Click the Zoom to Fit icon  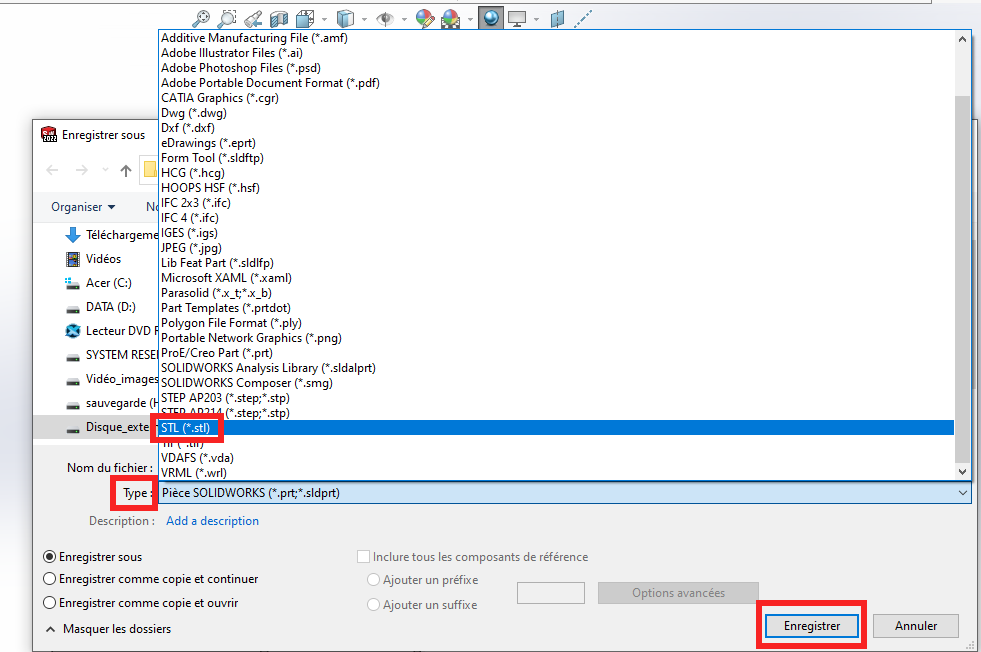tap(201, 18)
